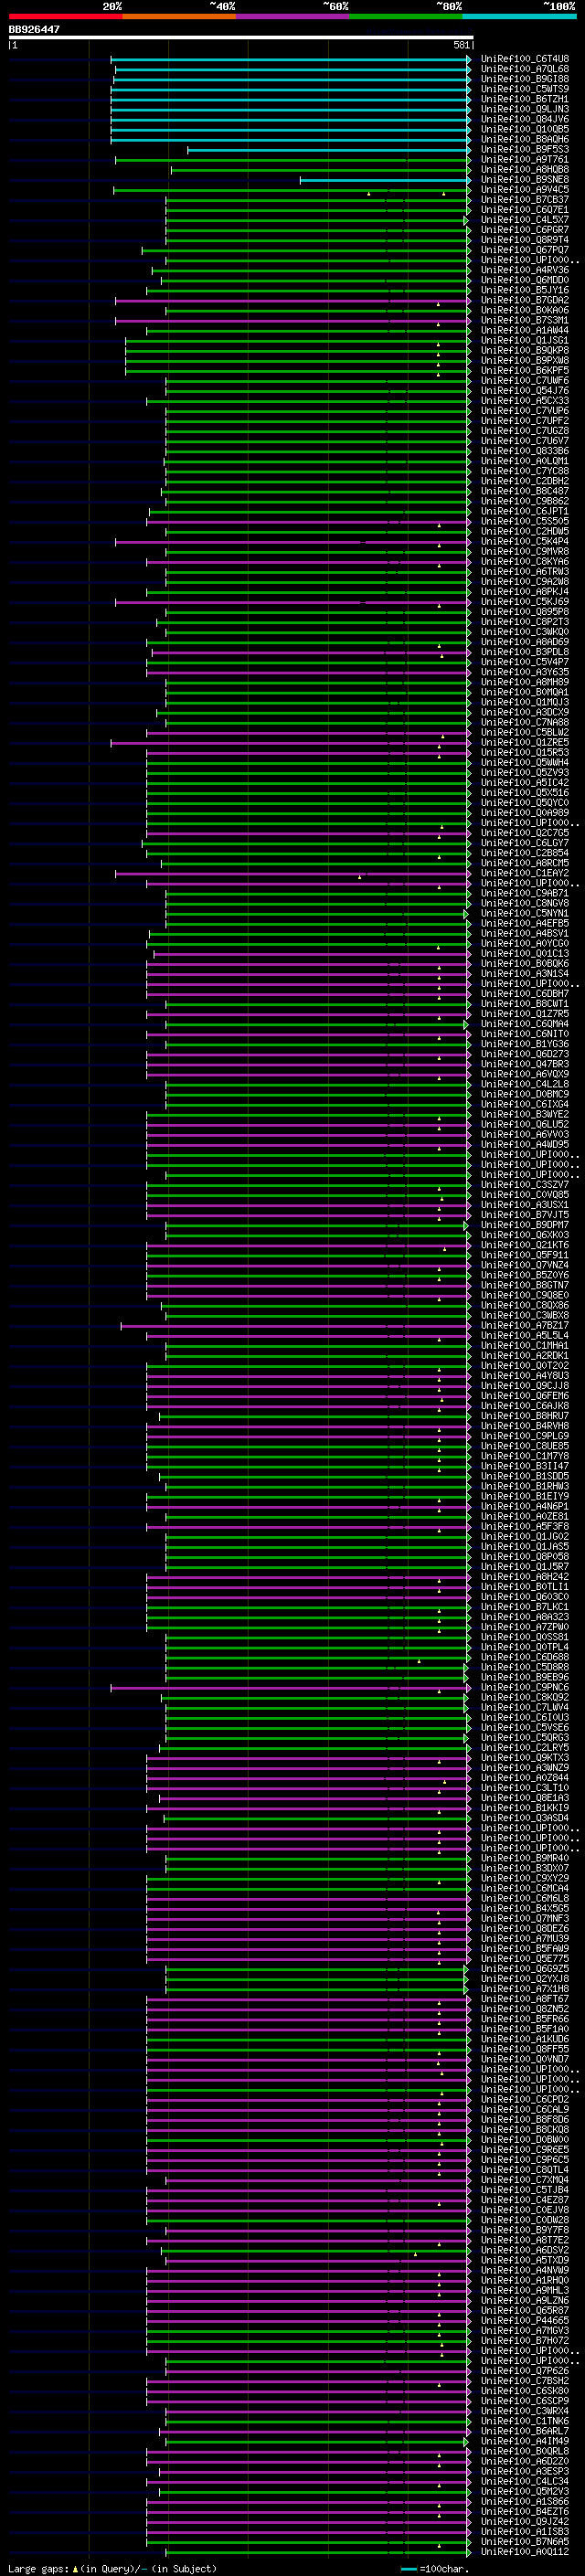Select the UniRef100_B8GTN7 label

[525, 1285]
